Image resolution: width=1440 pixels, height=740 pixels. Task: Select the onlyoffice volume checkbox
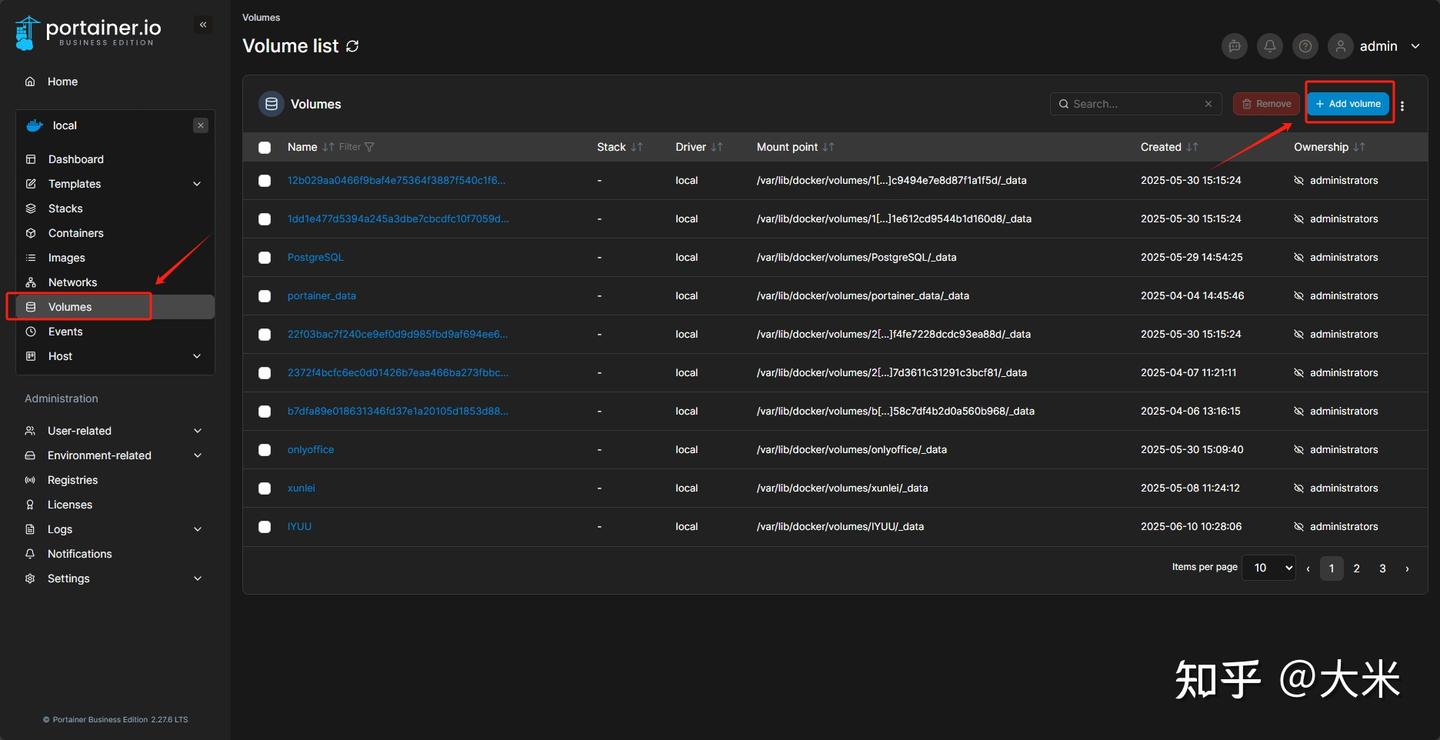265,450
